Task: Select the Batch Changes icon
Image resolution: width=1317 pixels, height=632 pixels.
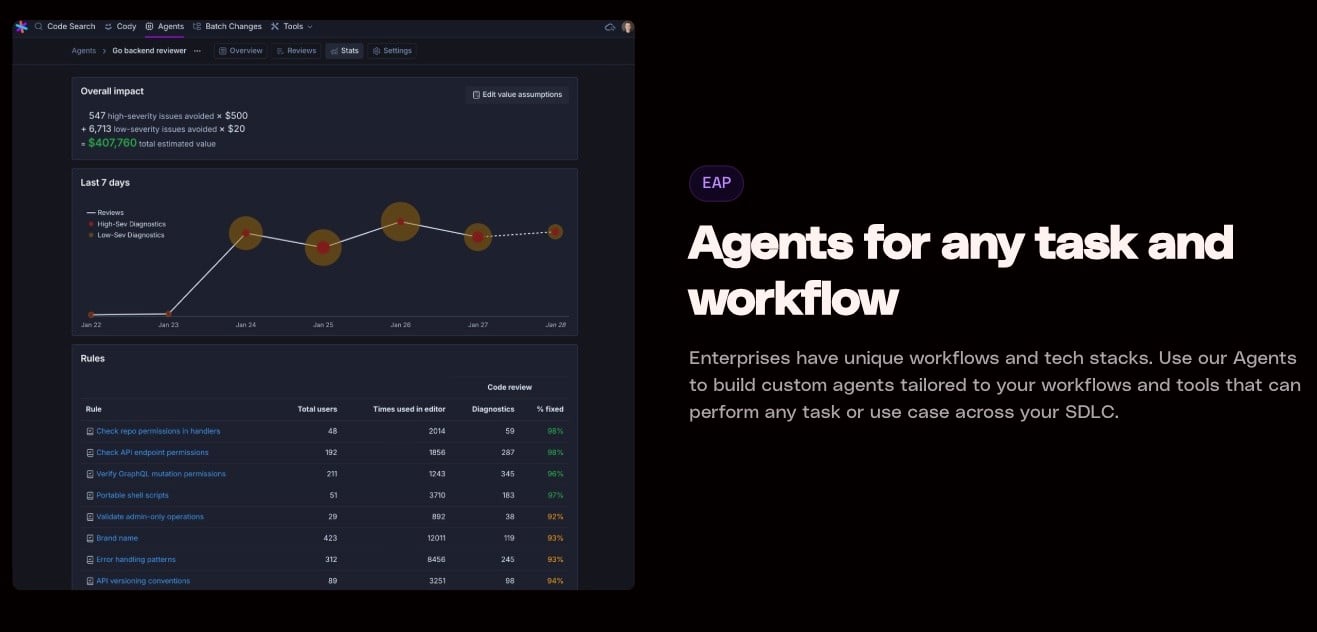Action: pyautogui.click(x=198, y=26)
